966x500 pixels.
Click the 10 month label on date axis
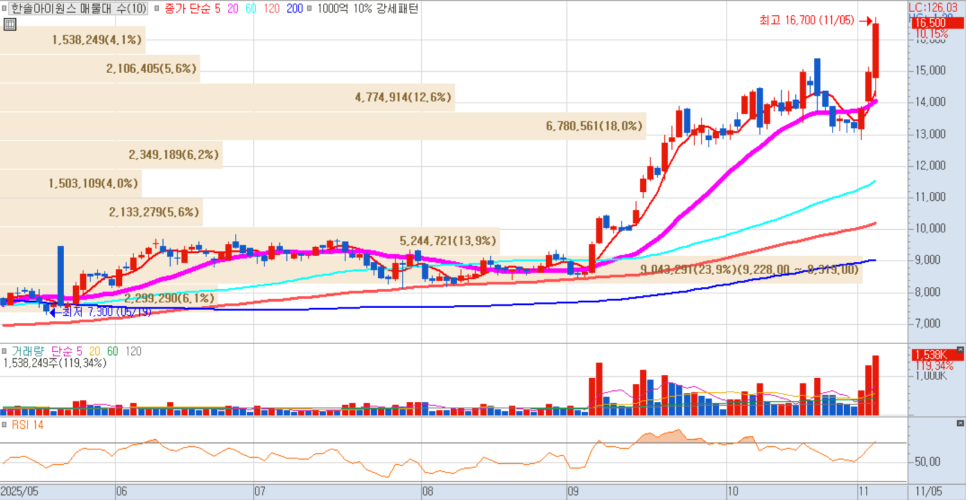[733, 492]
